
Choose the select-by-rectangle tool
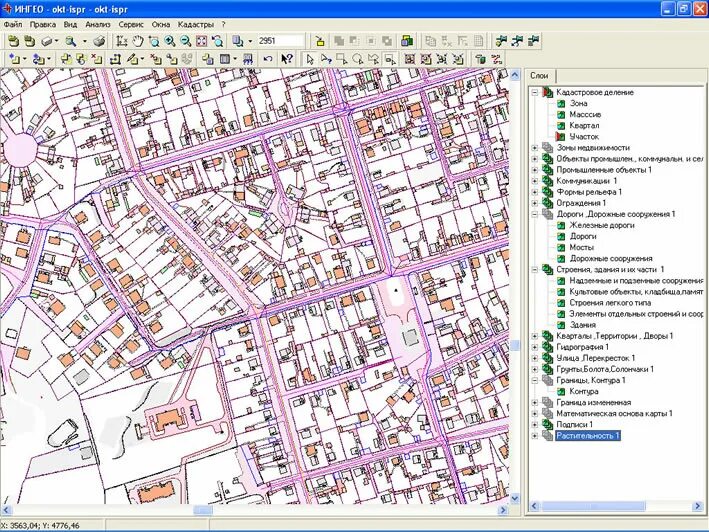point(342,59)
